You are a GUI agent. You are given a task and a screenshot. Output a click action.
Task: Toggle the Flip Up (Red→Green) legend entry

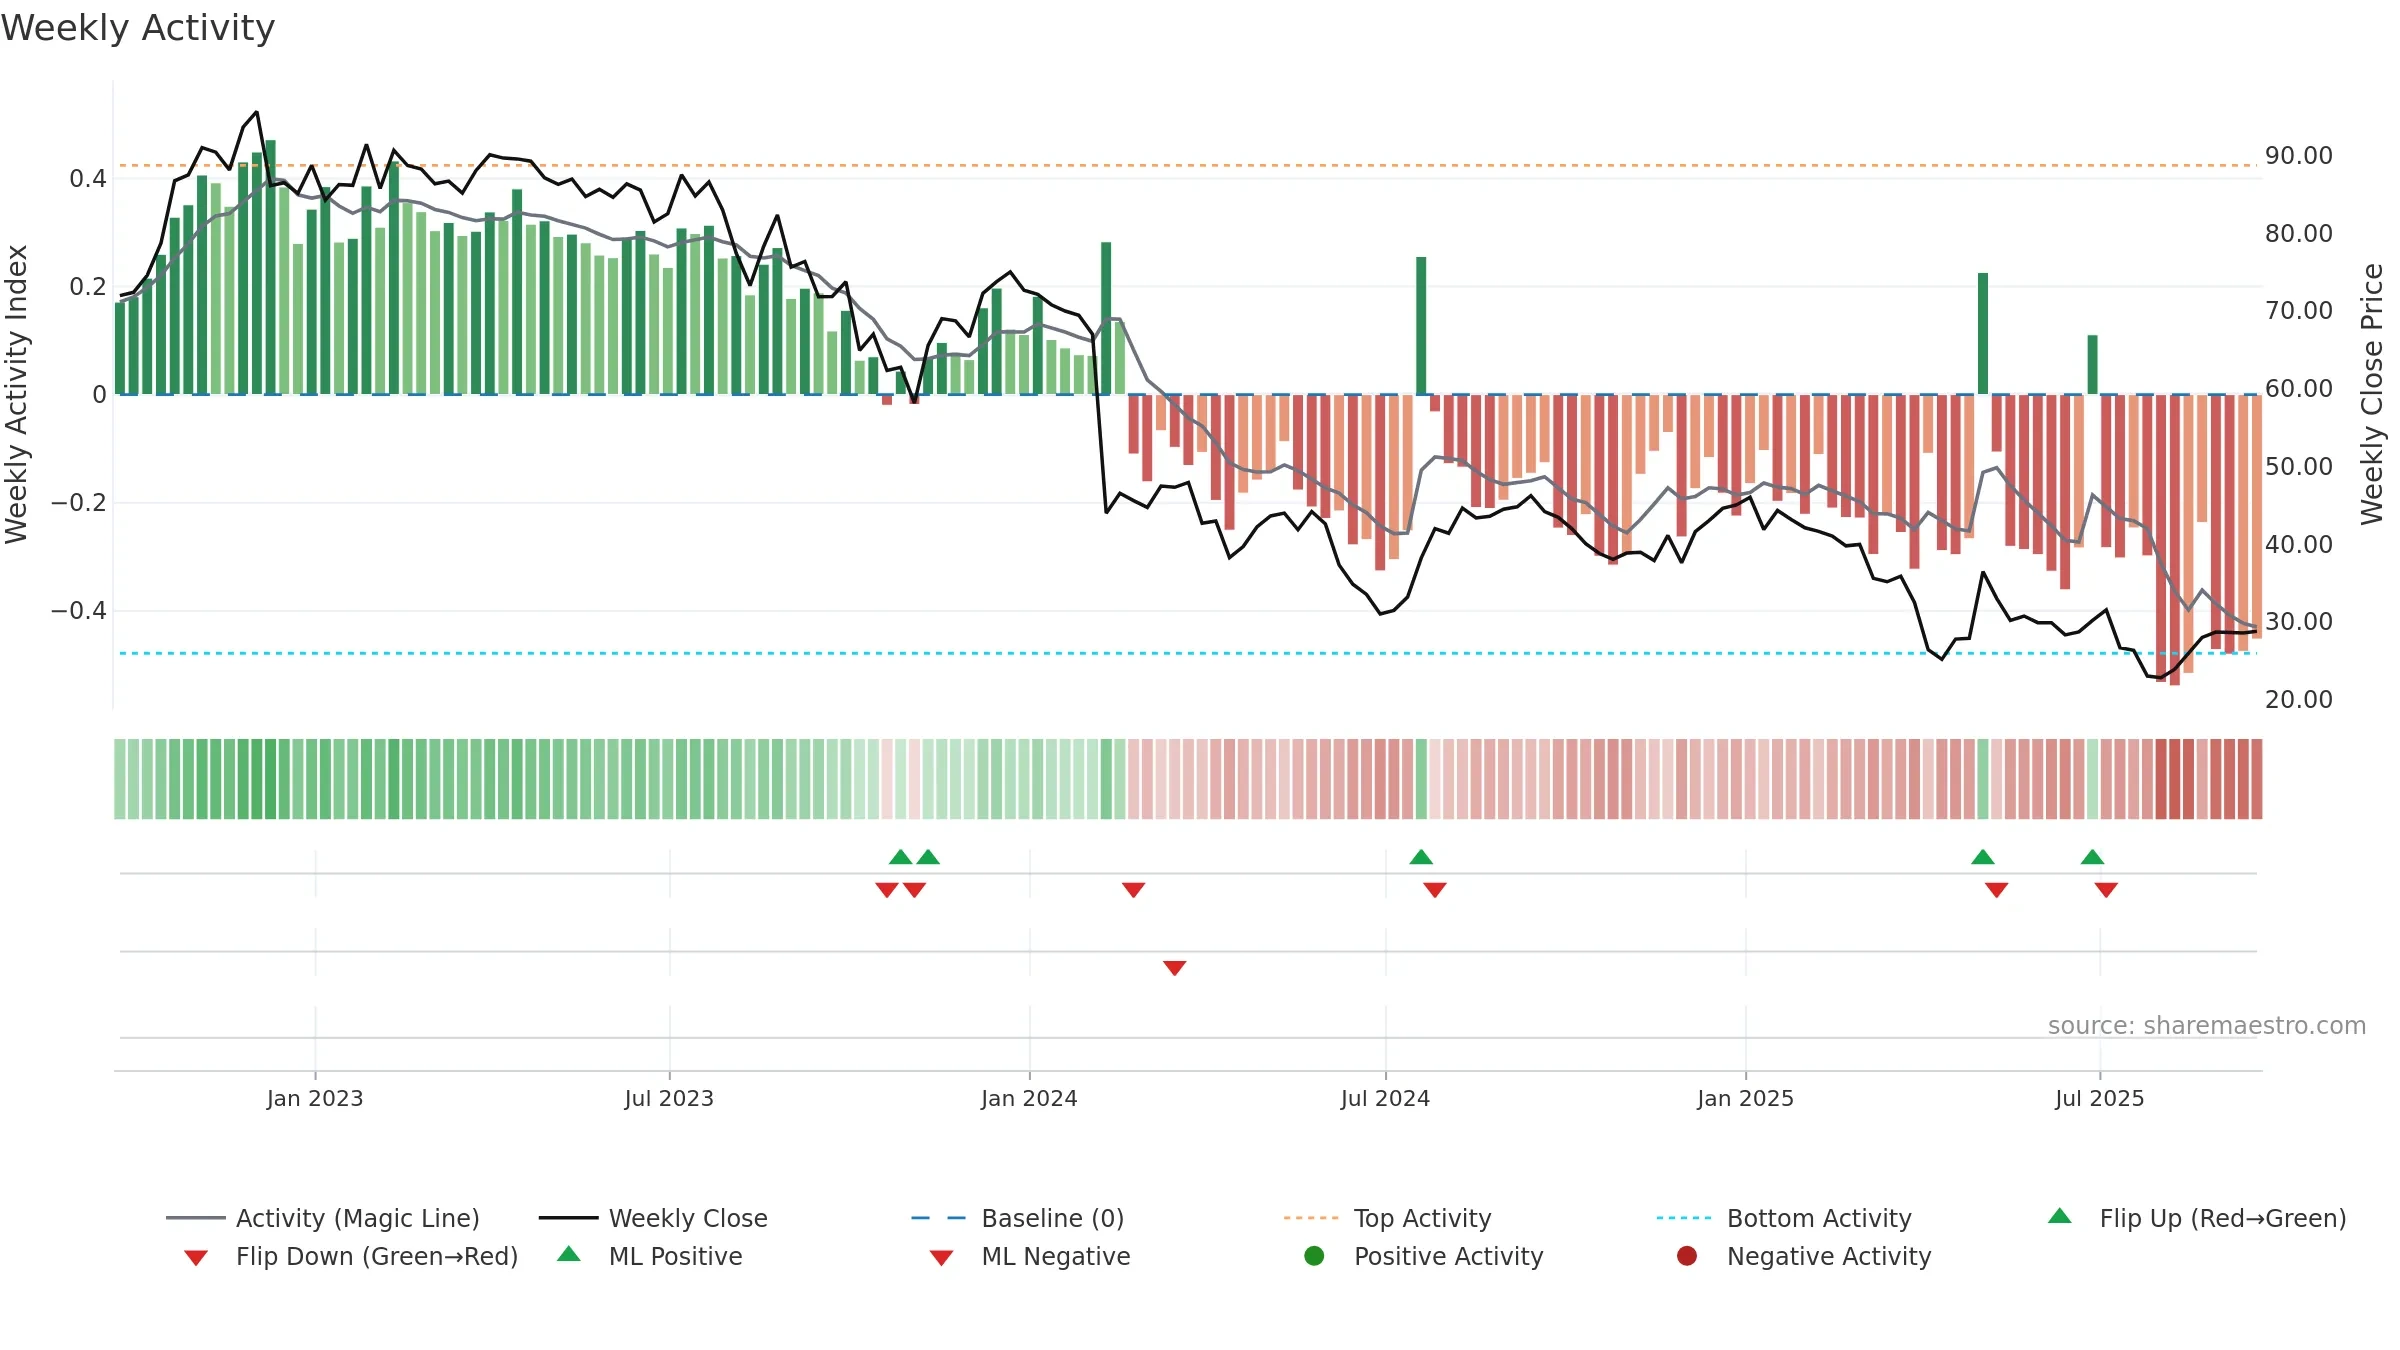click(2197, 1218)
